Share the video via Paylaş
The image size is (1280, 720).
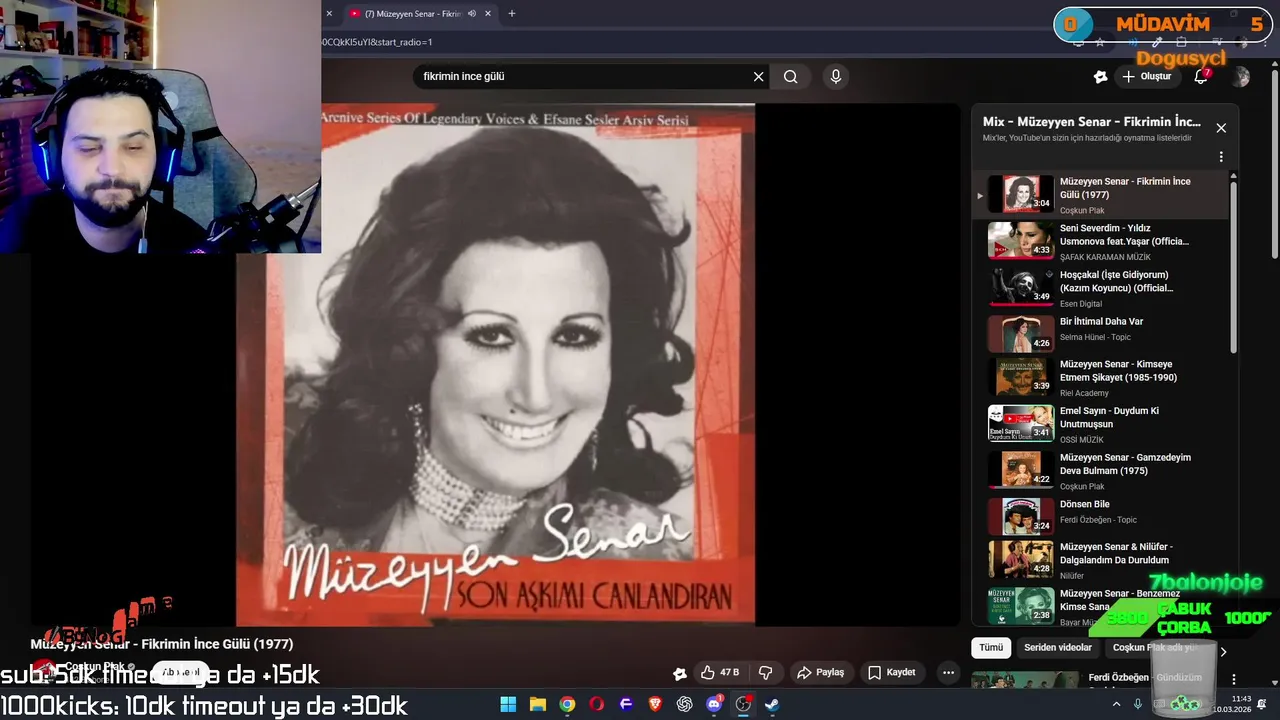tap(821, 673)
